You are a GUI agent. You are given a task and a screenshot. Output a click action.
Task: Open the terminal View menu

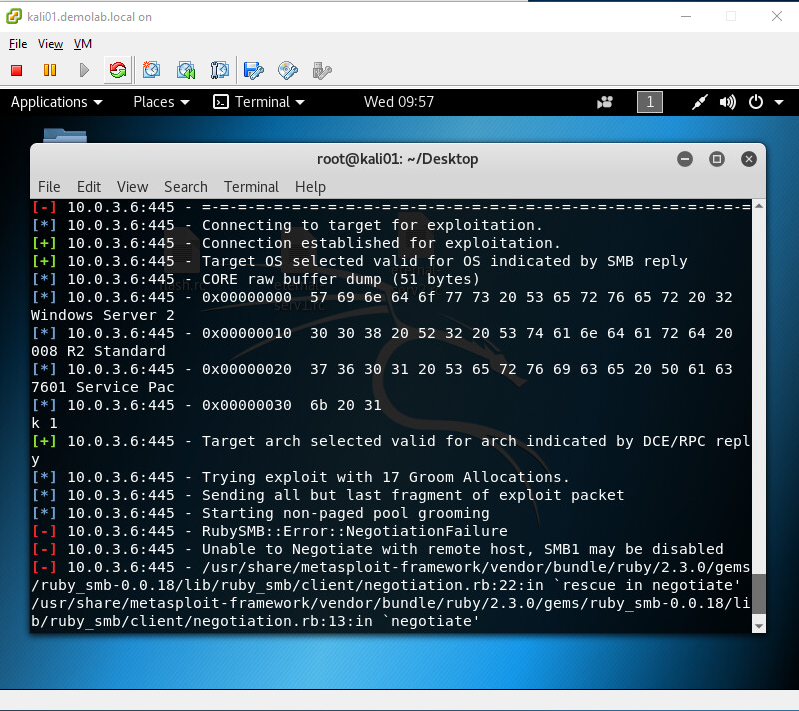pos(132,187)
